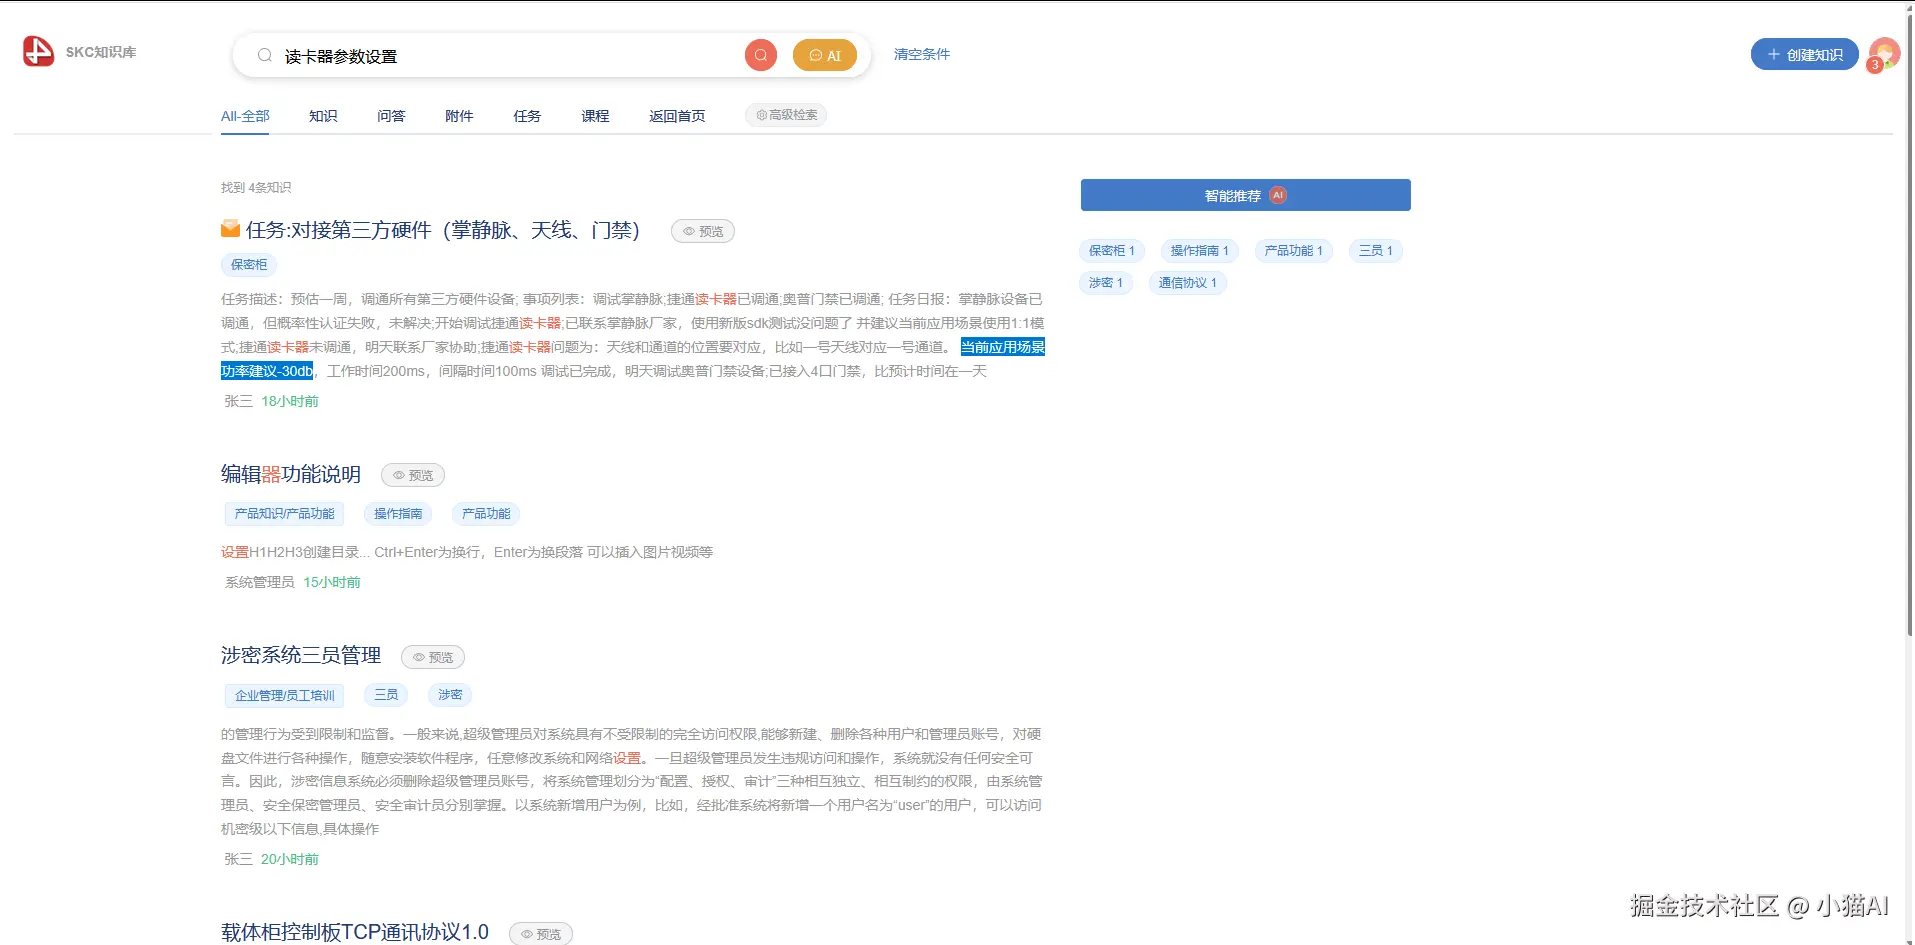Filter results by 通信协议 tag
This screenshot has height=945, width=1915.
pos(1187,283)
